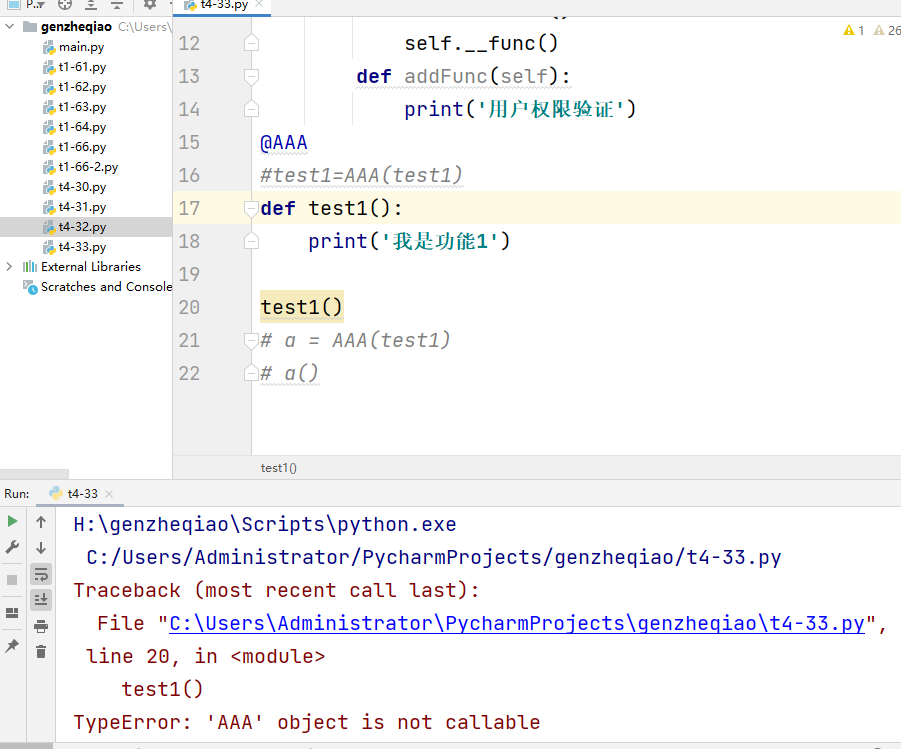
Task: Fold test1 function at line 17
Action: pos(251,209)
